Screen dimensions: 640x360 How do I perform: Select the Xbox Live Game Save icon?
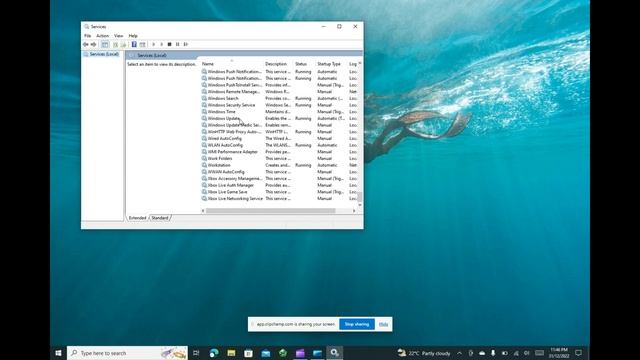[204, 192]
